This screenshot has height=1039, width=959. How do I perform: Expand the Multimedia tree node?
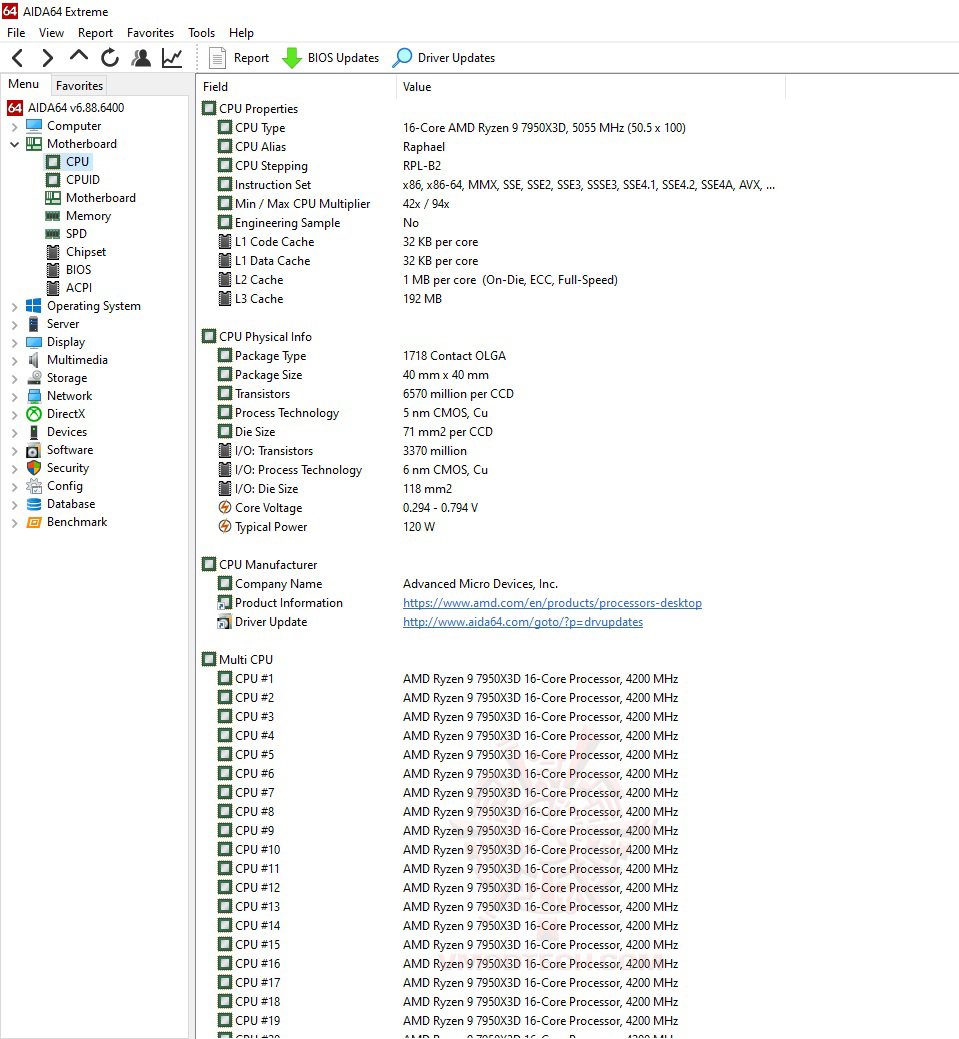(15, 360)
